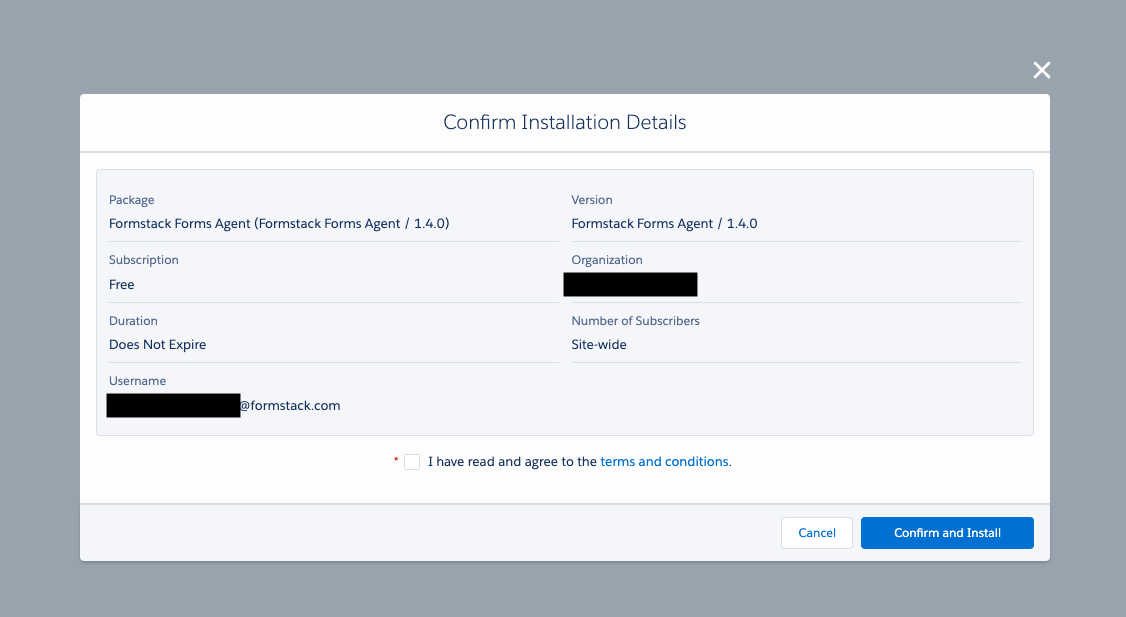
Task: Click the red required asterisk
Action: click(396, 461)
